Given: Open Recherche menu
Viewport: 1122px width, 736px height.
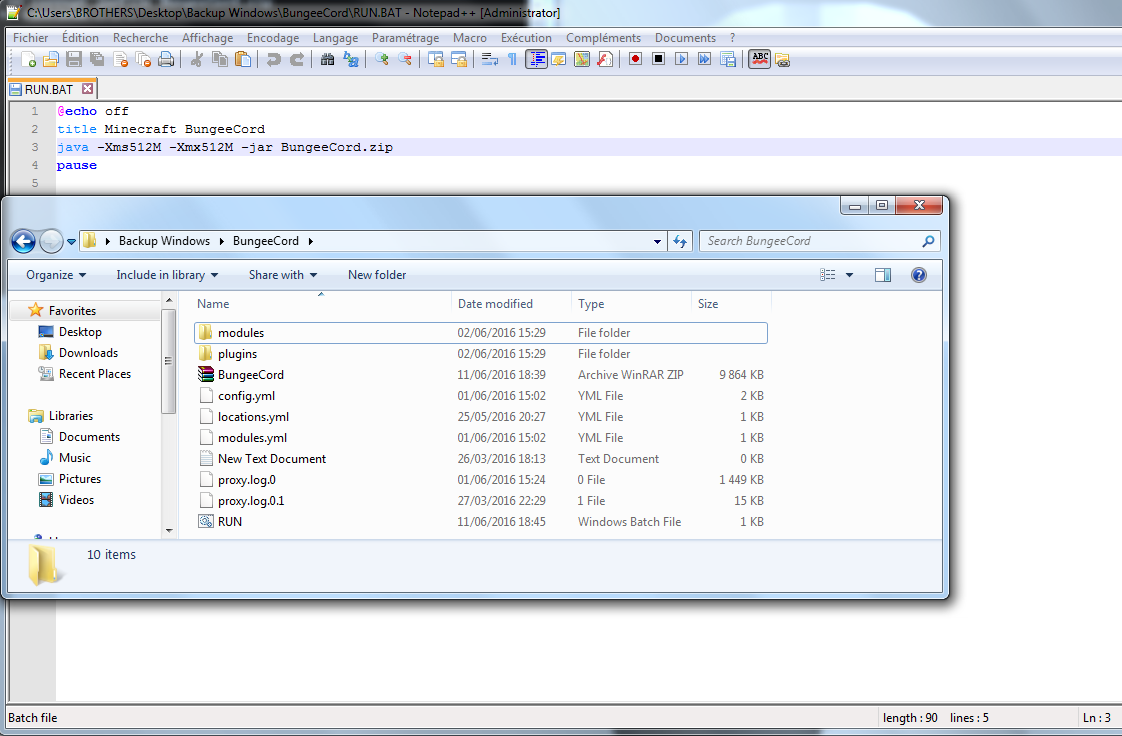Looking at the screenshot, I should tap(140, 38).
